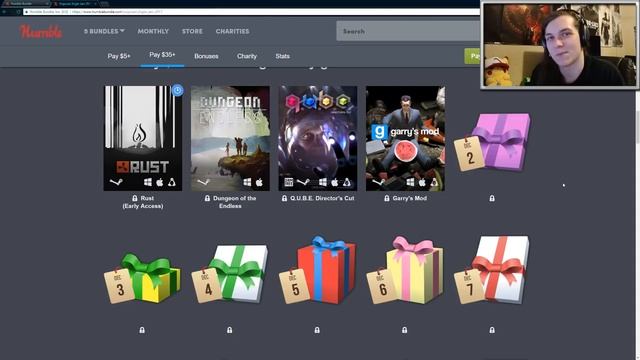Click the Steam icon on Rust cover
The height and width of the screenshot is (360, 640).
(116, 182)
